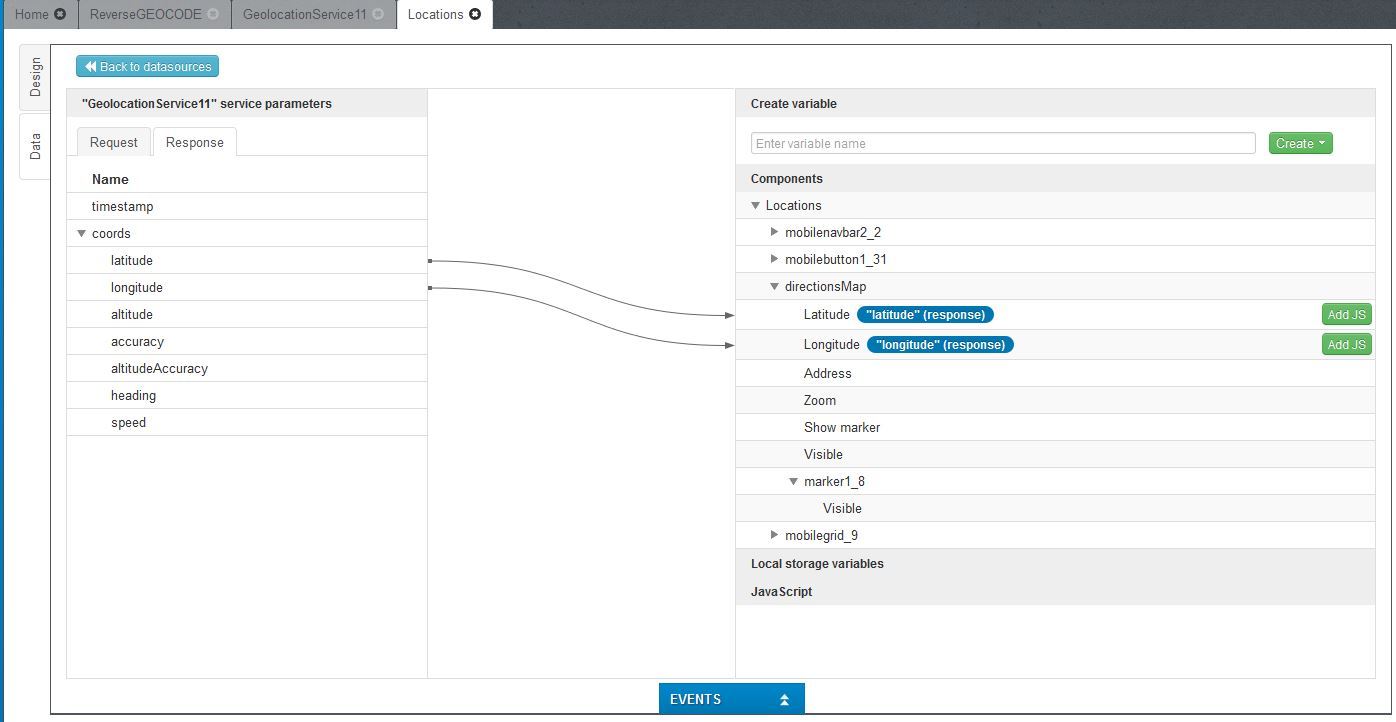
Task: Close the Locations tab
Action: click(x=475, y=14)
